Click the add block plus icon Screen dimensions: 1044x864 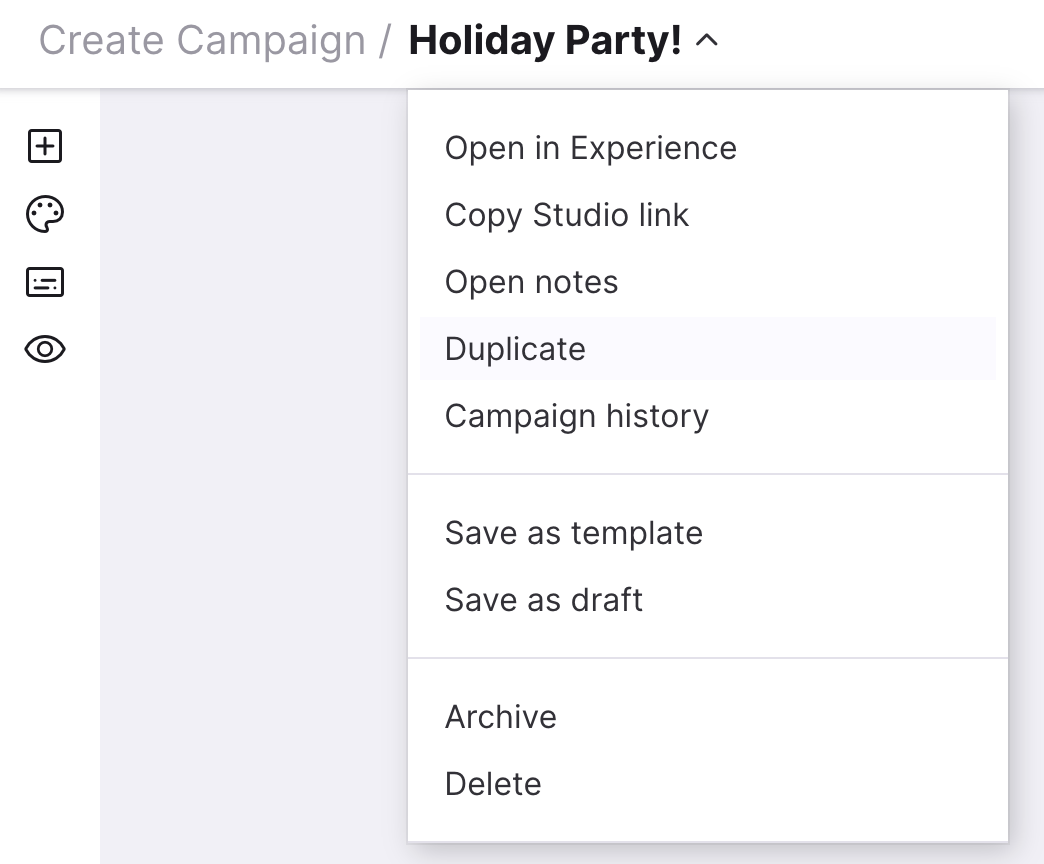45,146
